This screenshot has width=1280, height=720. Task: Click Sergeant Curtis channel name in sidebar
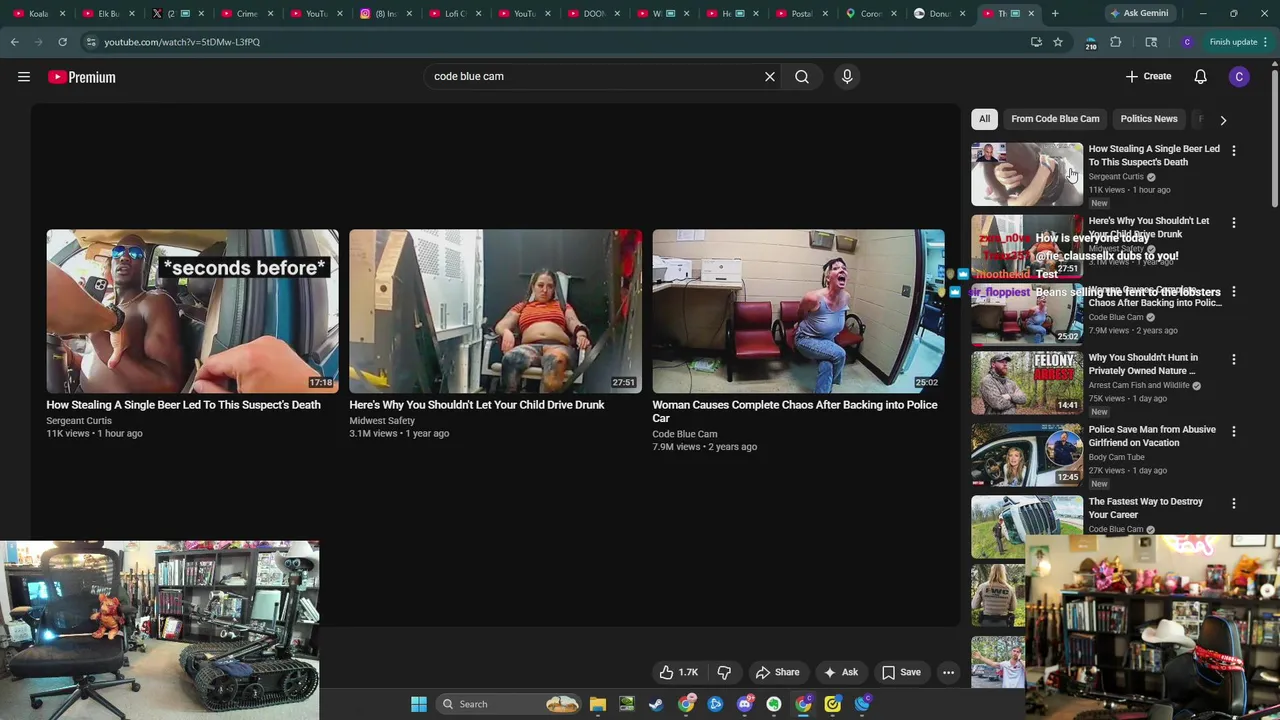pos(1116,177)
